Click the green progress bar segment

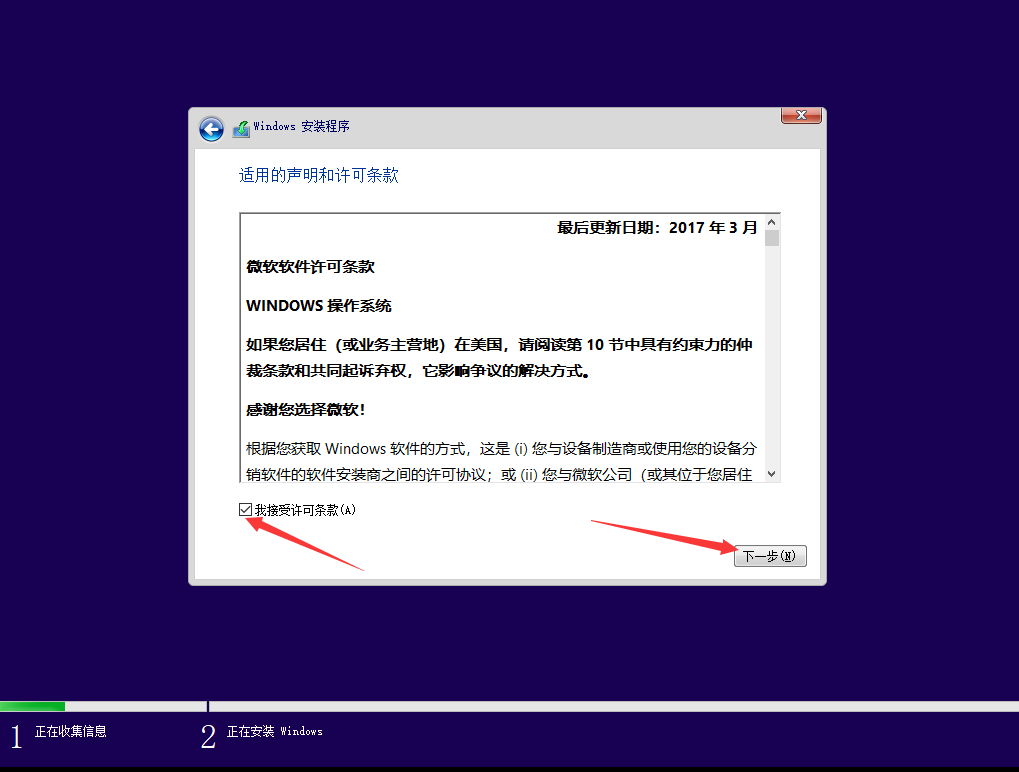33,705
